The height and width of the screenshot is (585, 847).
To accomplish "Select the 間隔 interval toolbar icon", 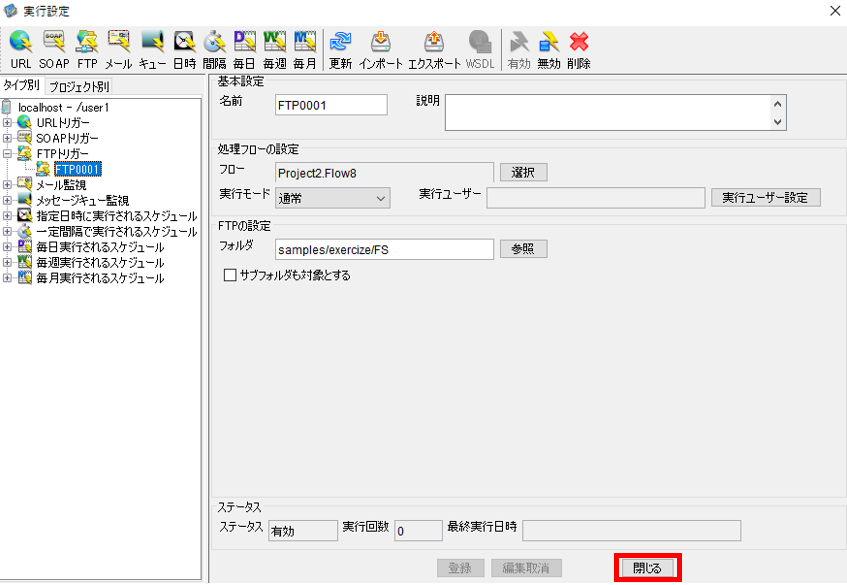I will pyautogui.click(x=214, y=50).
